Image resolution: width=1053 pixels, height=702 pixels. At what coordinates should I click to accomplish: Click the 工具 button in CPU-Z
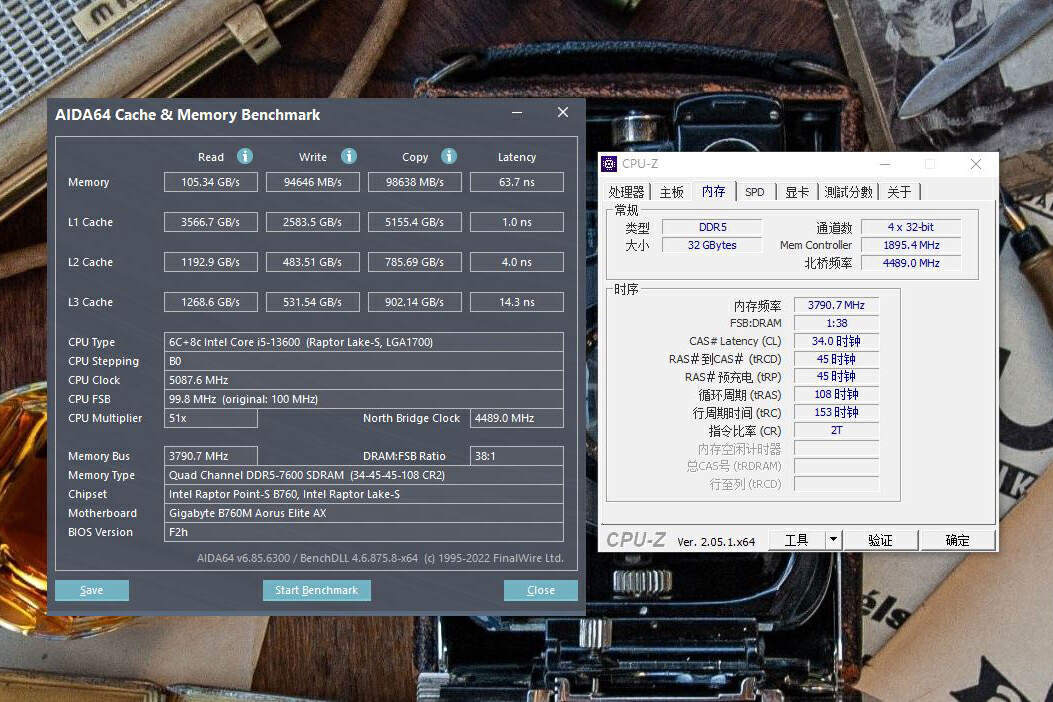click(796, 539)
